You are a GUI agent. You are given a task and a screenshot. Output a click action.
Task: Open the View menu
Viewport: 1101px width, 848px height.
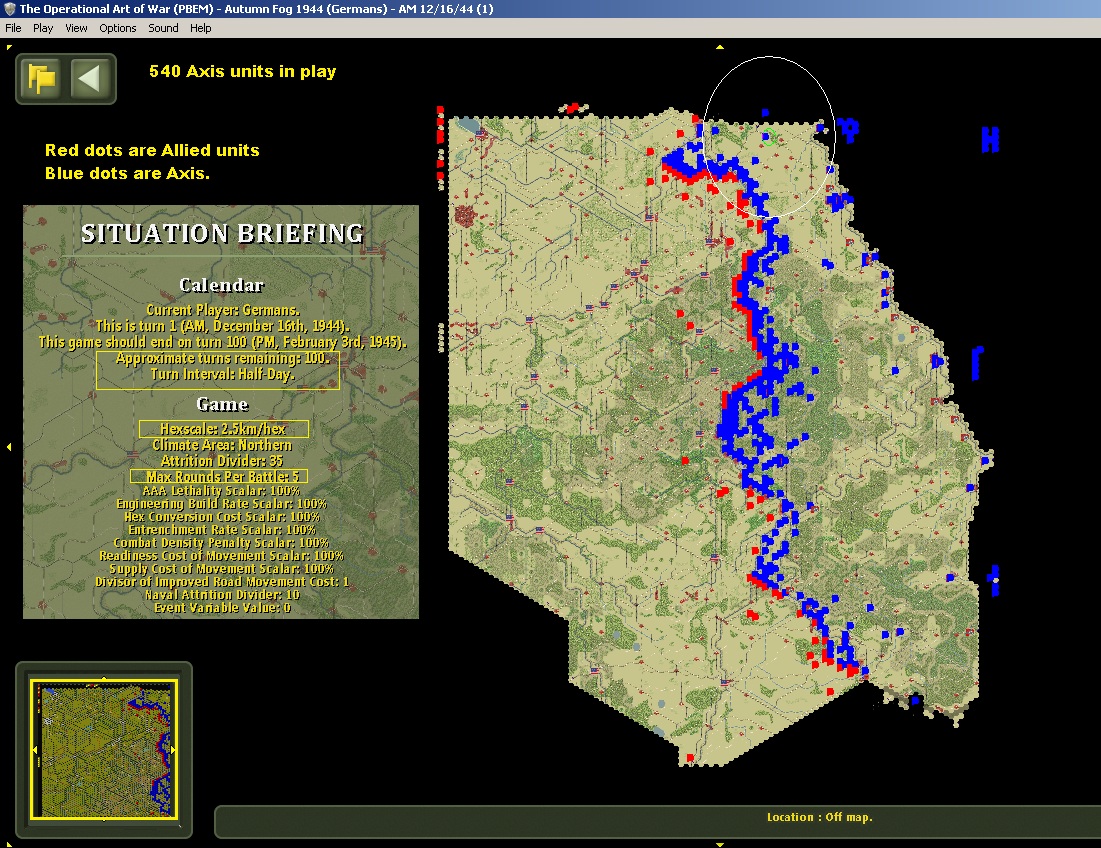coord(76,28)
